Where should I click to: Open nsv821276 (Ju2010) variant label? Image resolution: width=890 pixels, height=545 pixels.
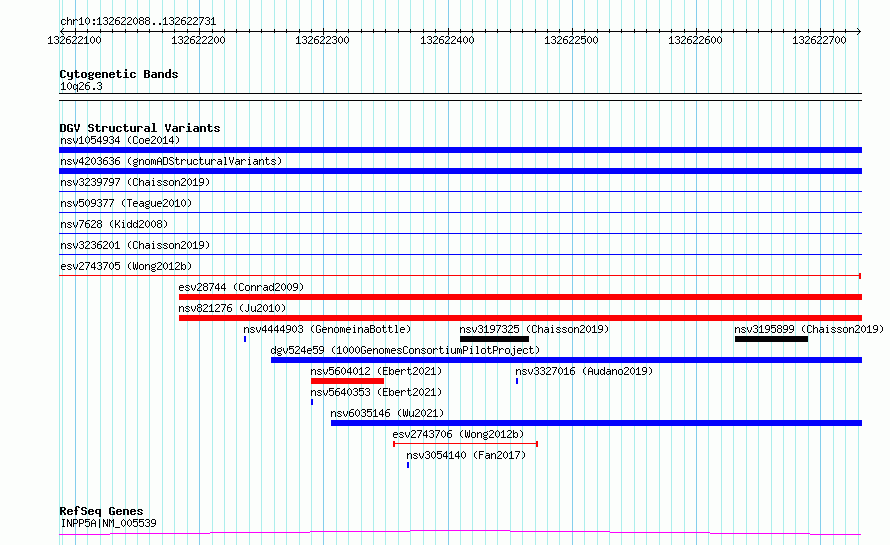[x=232, y=308]
